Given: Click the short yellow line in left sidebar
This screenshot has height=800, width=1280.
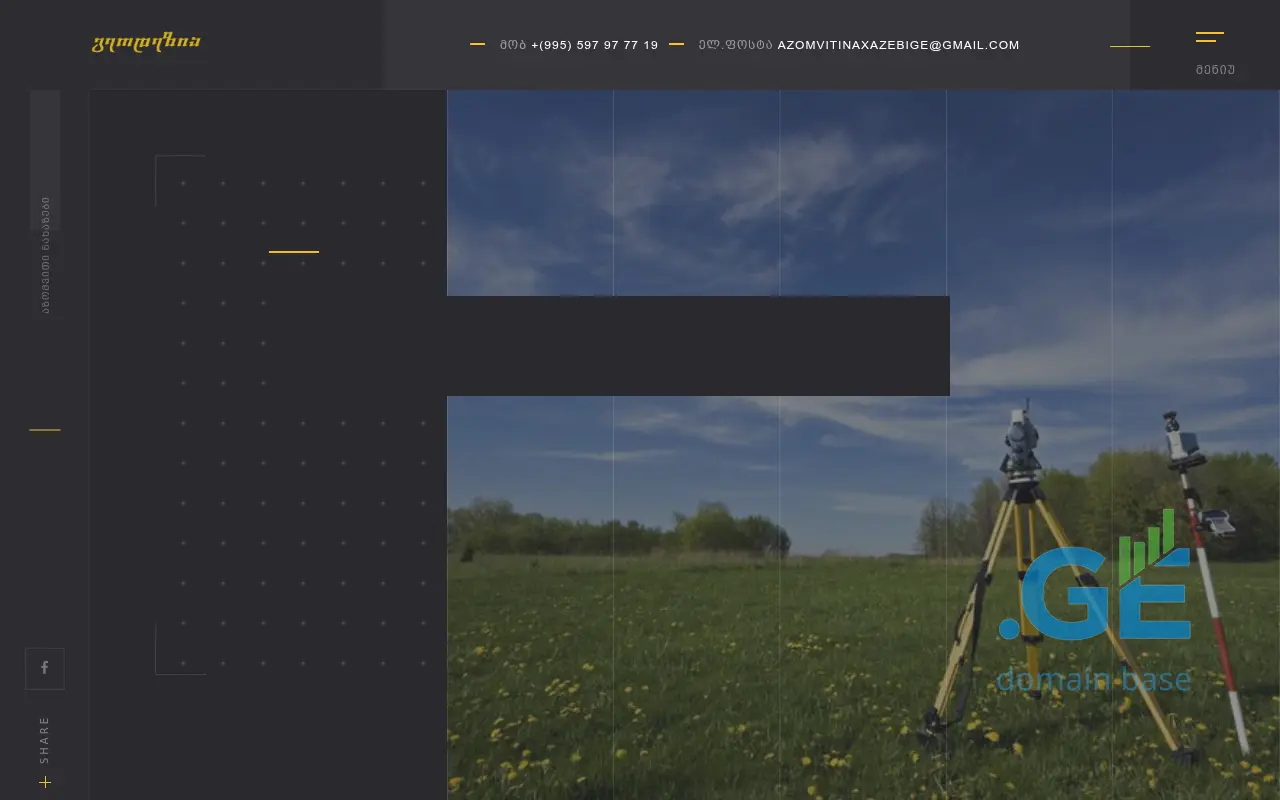Looking at the screenshot, I should coord(45,430).
